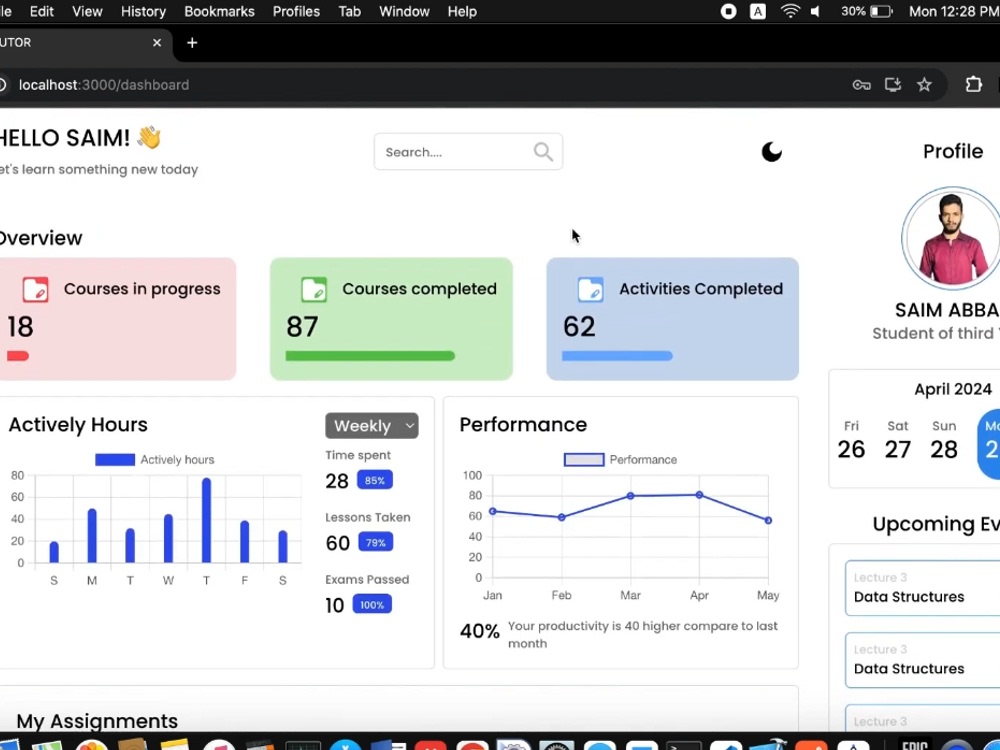Click the password key icon in address bar
The image size is (1000, 750).
pyautogui.click(x=862, y=85)
